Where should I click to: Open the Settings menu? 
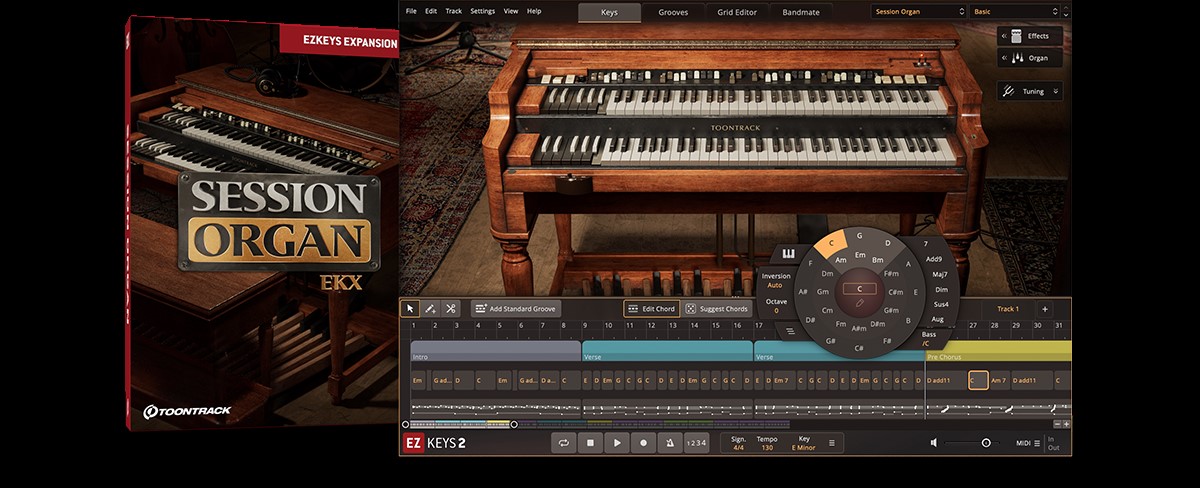(x=482, y=11)
